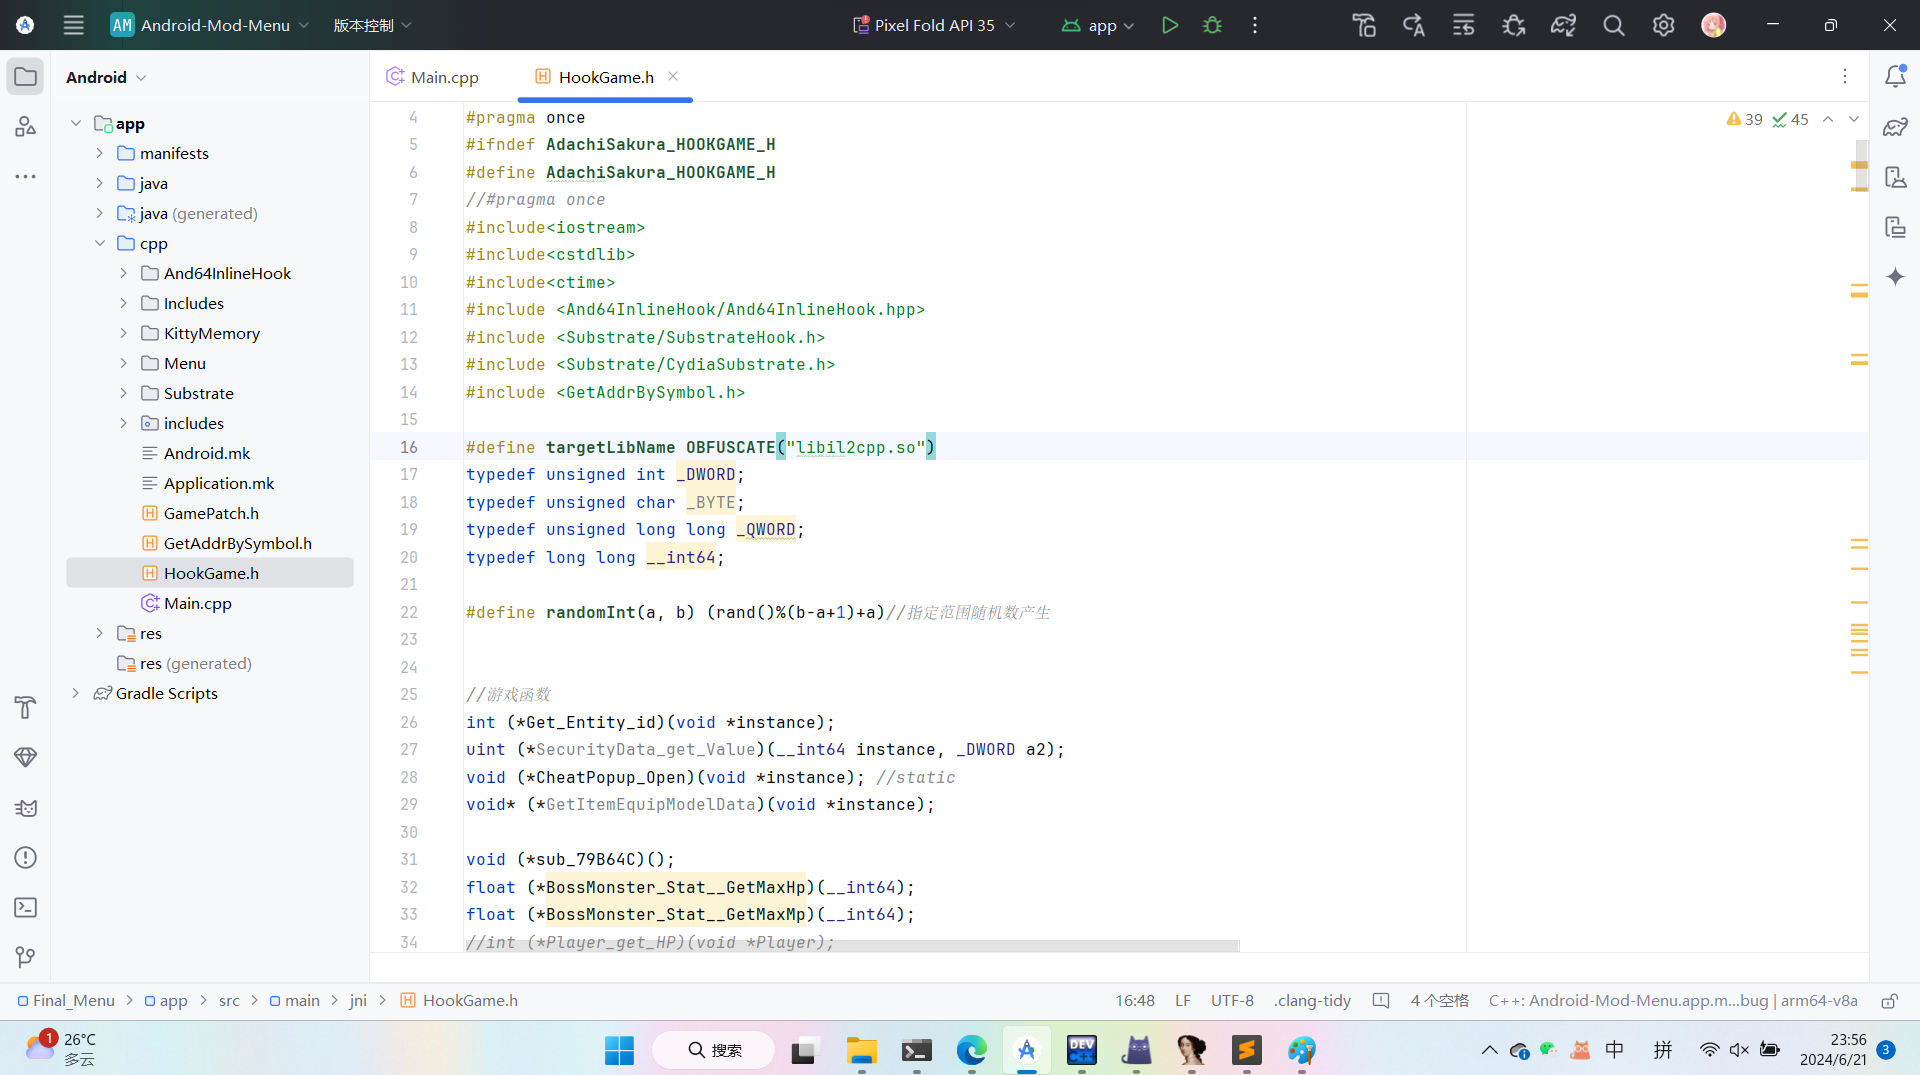The height and width of the screenshot is (1075, 1920).
Task: Expand the KittyMemory folder
Action: (x=123, y=333)
